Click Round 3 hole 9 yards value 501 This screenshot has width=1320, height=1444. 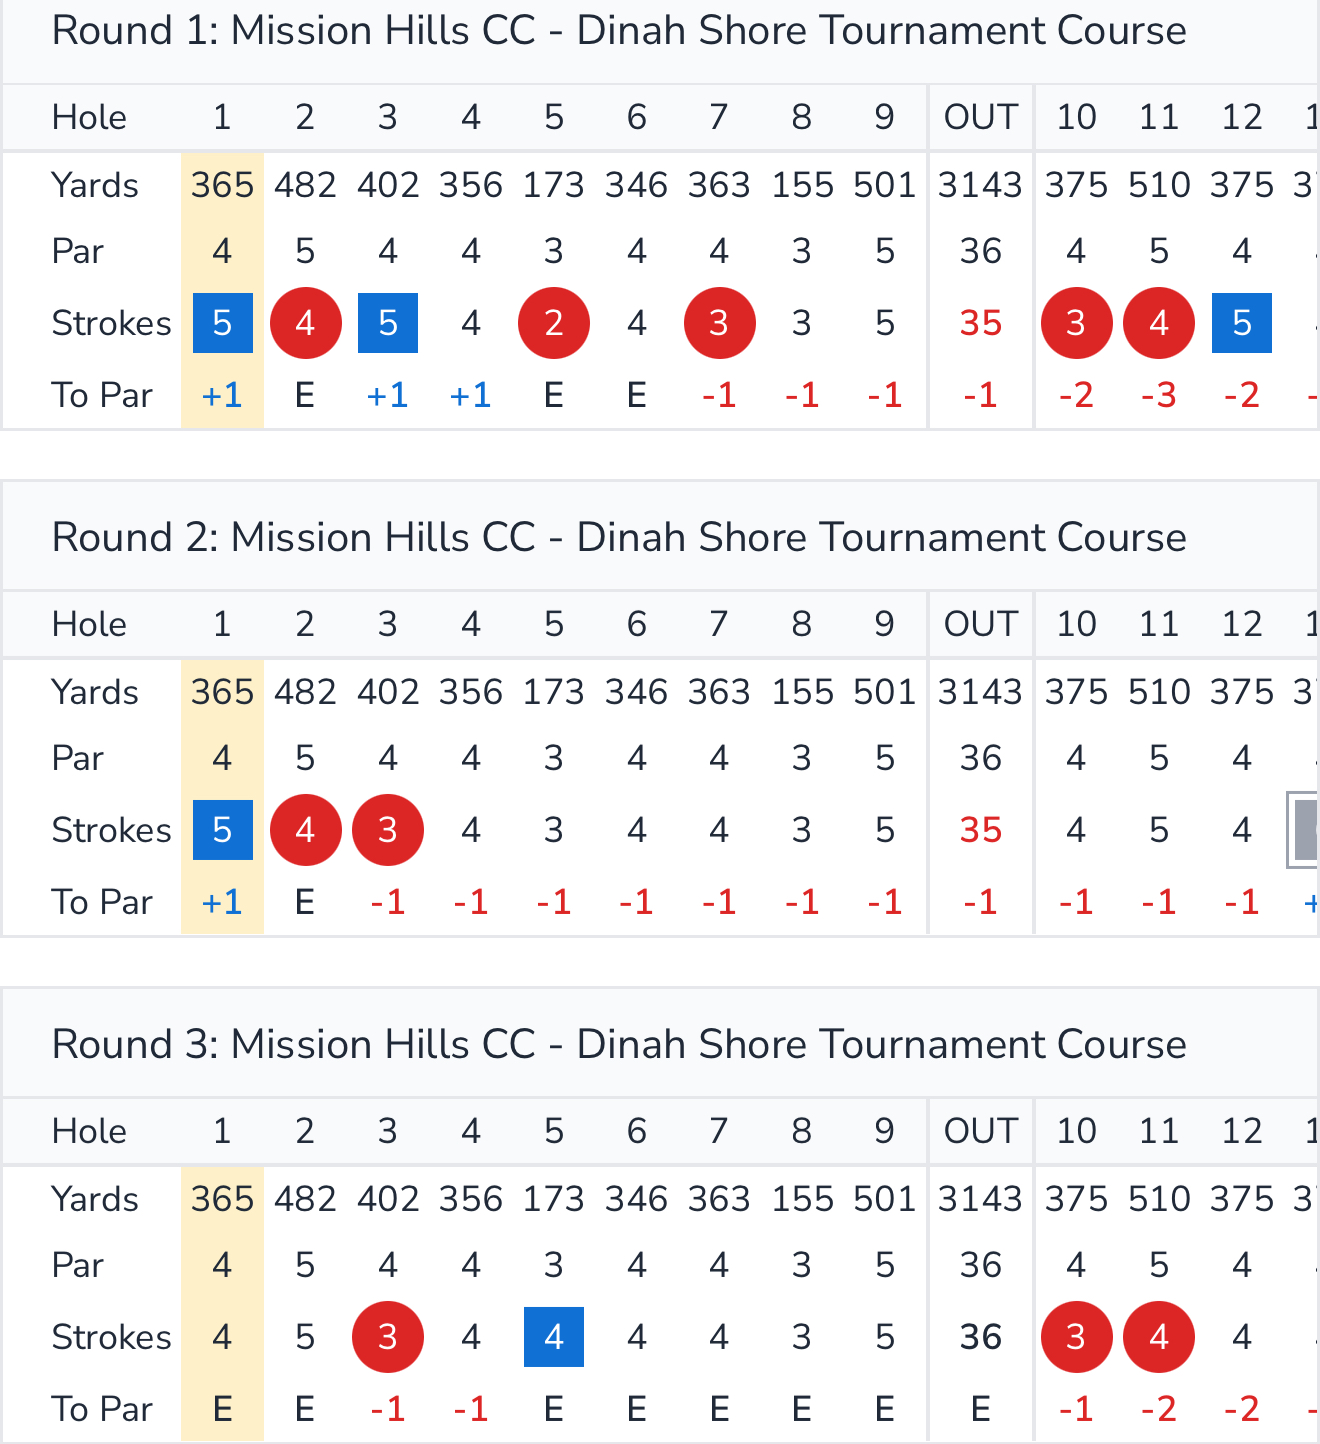[x=884, y=1199]
